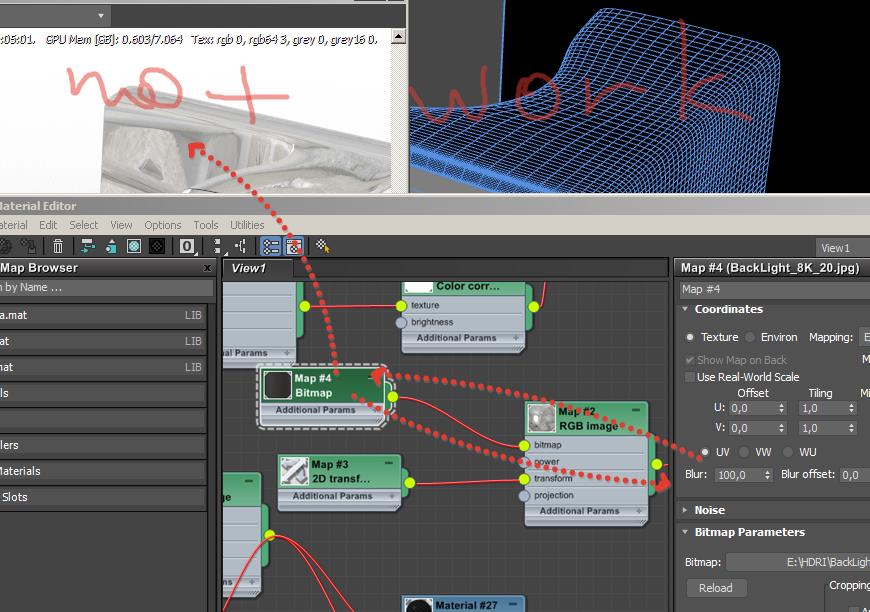Enable Use Real-World Scale checkbox
This screenshot has width=870, height=612.
[690, 377]
